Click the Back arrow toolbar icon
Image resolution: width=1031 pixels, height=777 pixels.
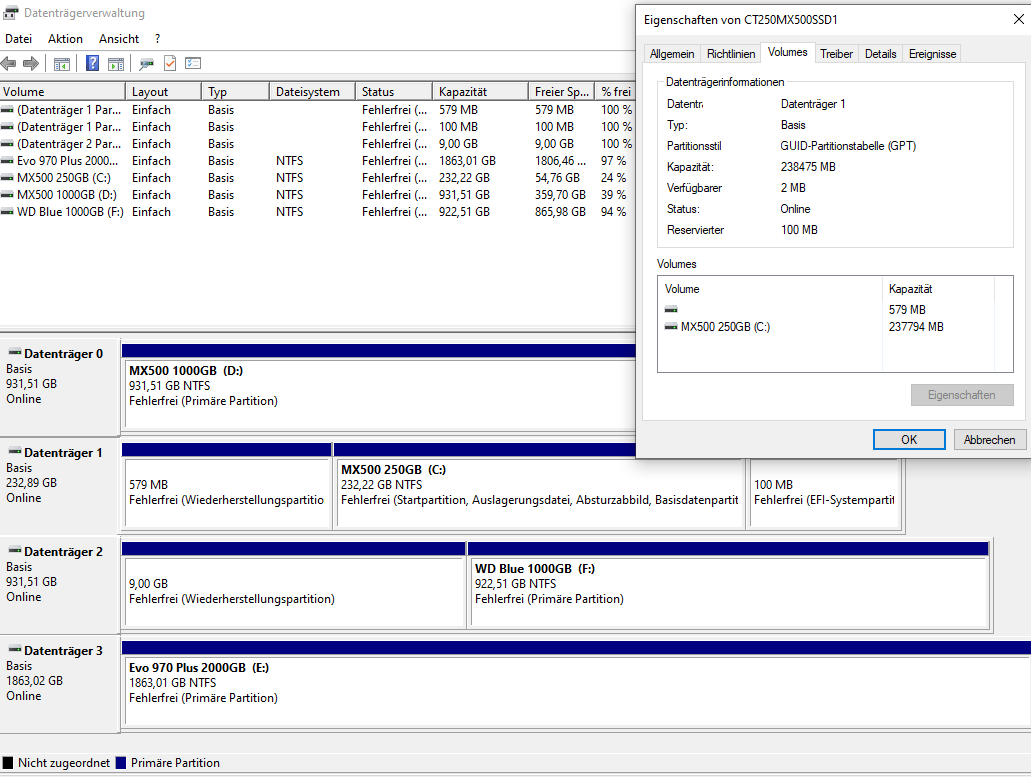9,64
